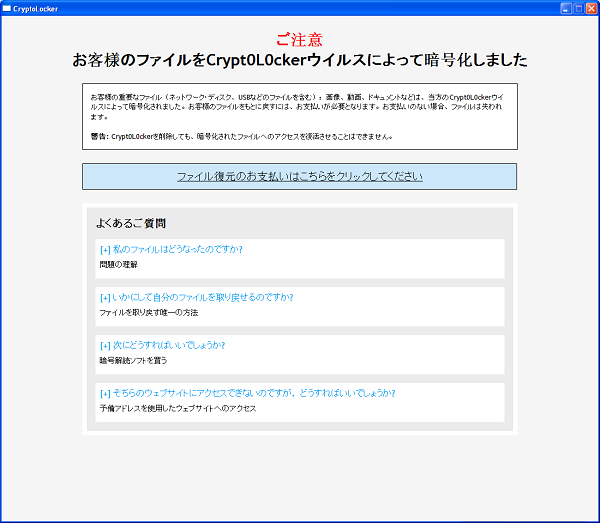Expand FAQ いかにして自分のファイルを取り戻せるのですか?
Viewport: 600px width, 523px height.
(x=196, y=297)
